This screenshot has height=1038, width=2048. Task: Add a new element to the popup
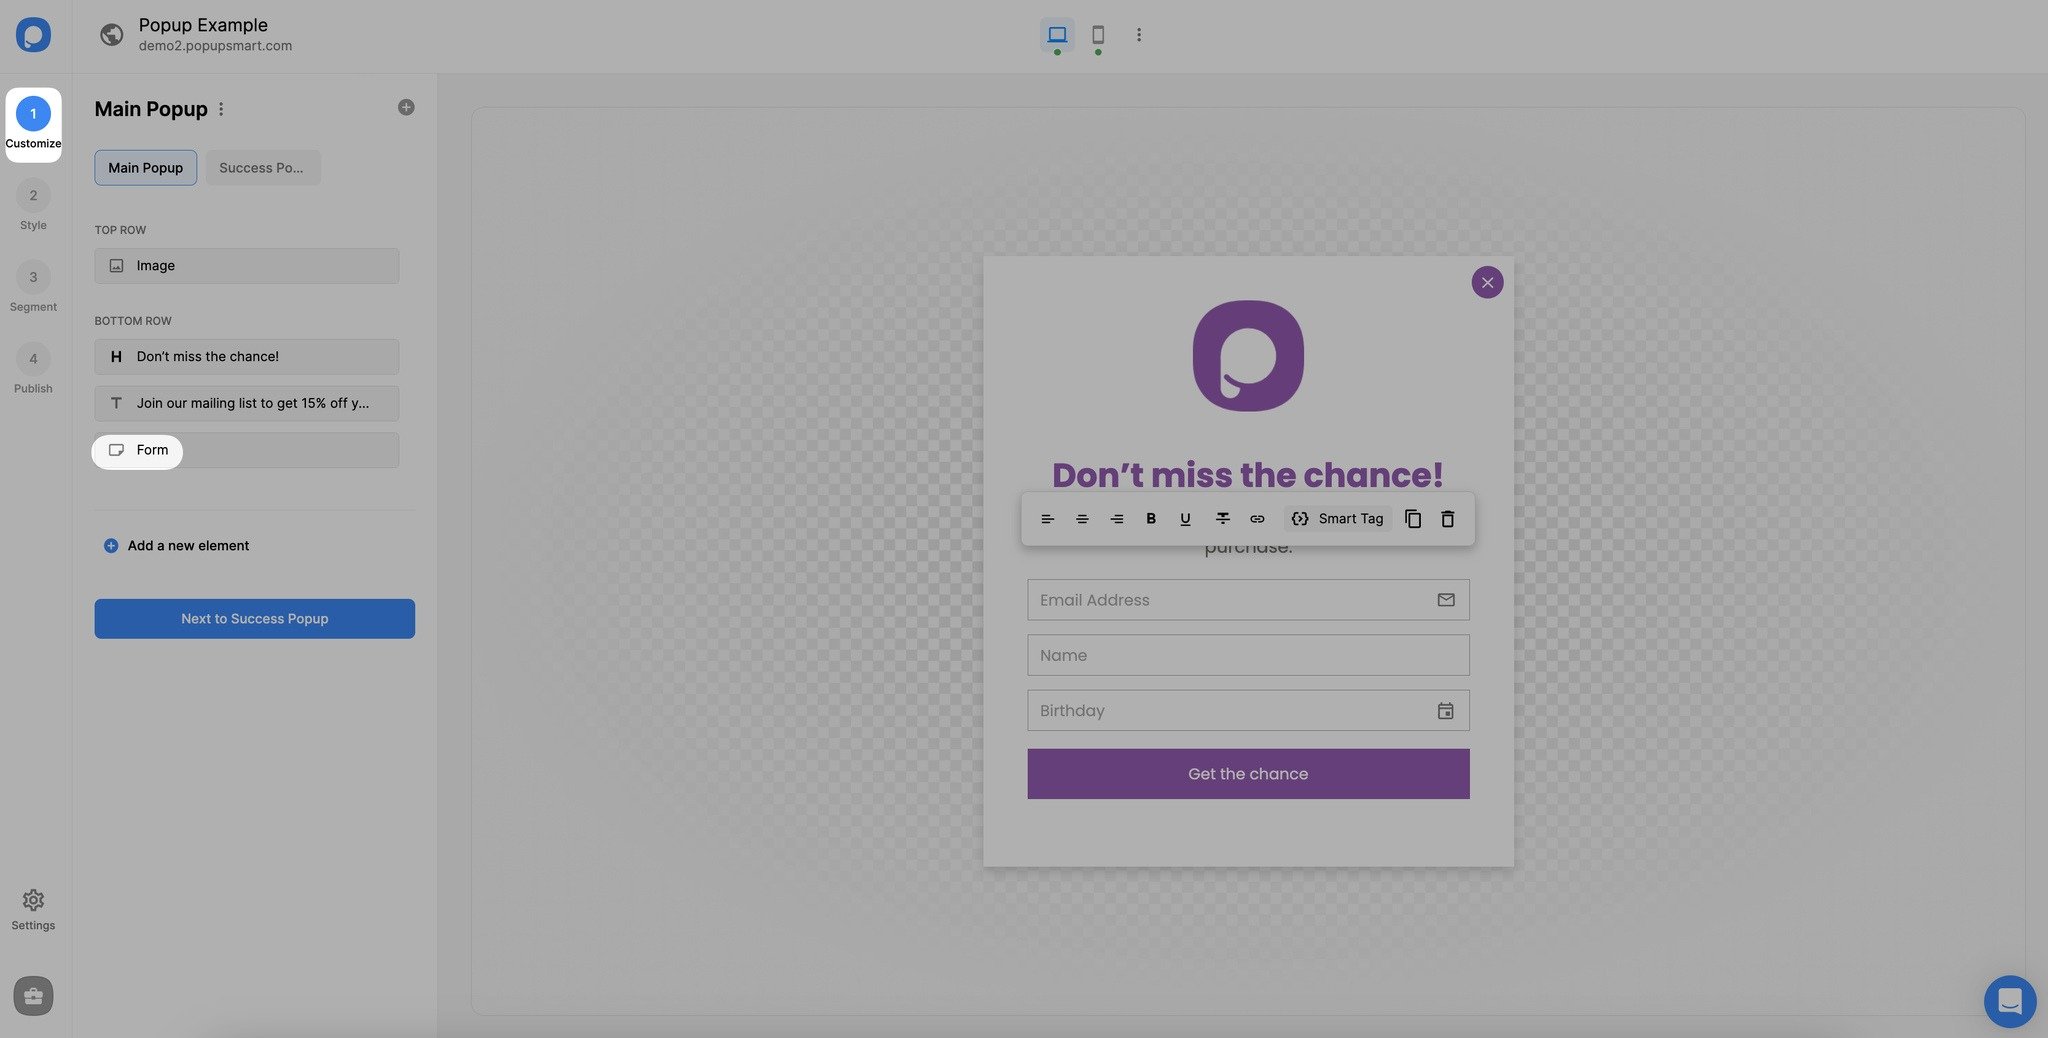click(176, 545)
